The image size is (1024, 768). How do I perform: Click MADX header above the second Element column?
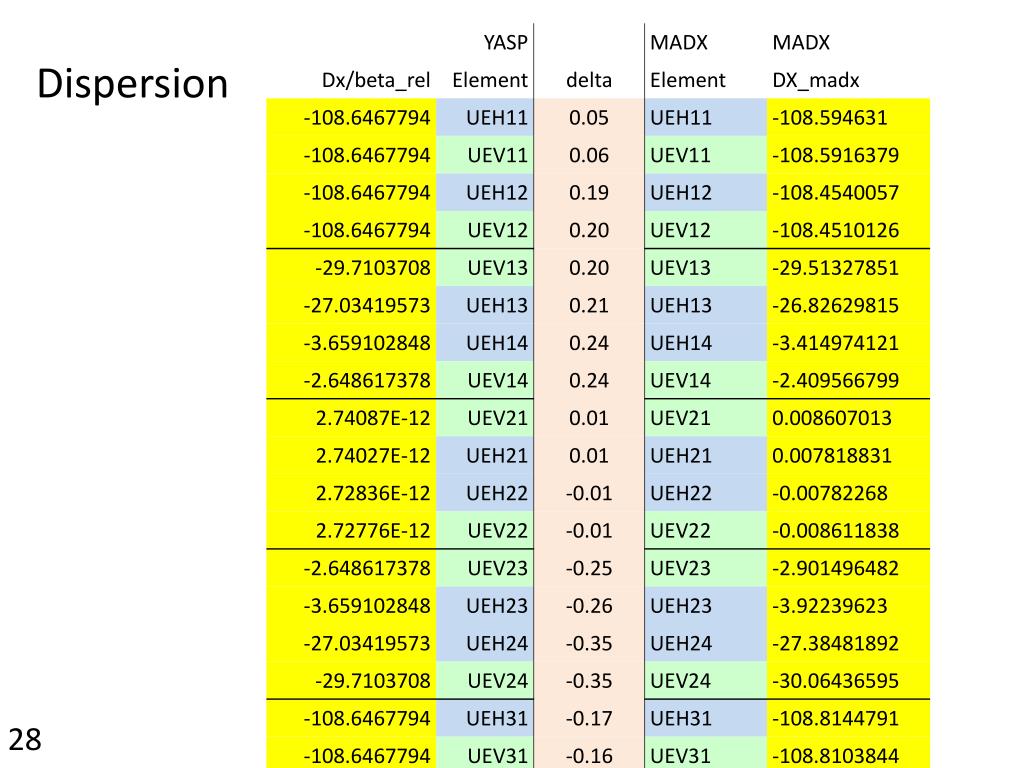pyautogui.click(x=679, y=43)
